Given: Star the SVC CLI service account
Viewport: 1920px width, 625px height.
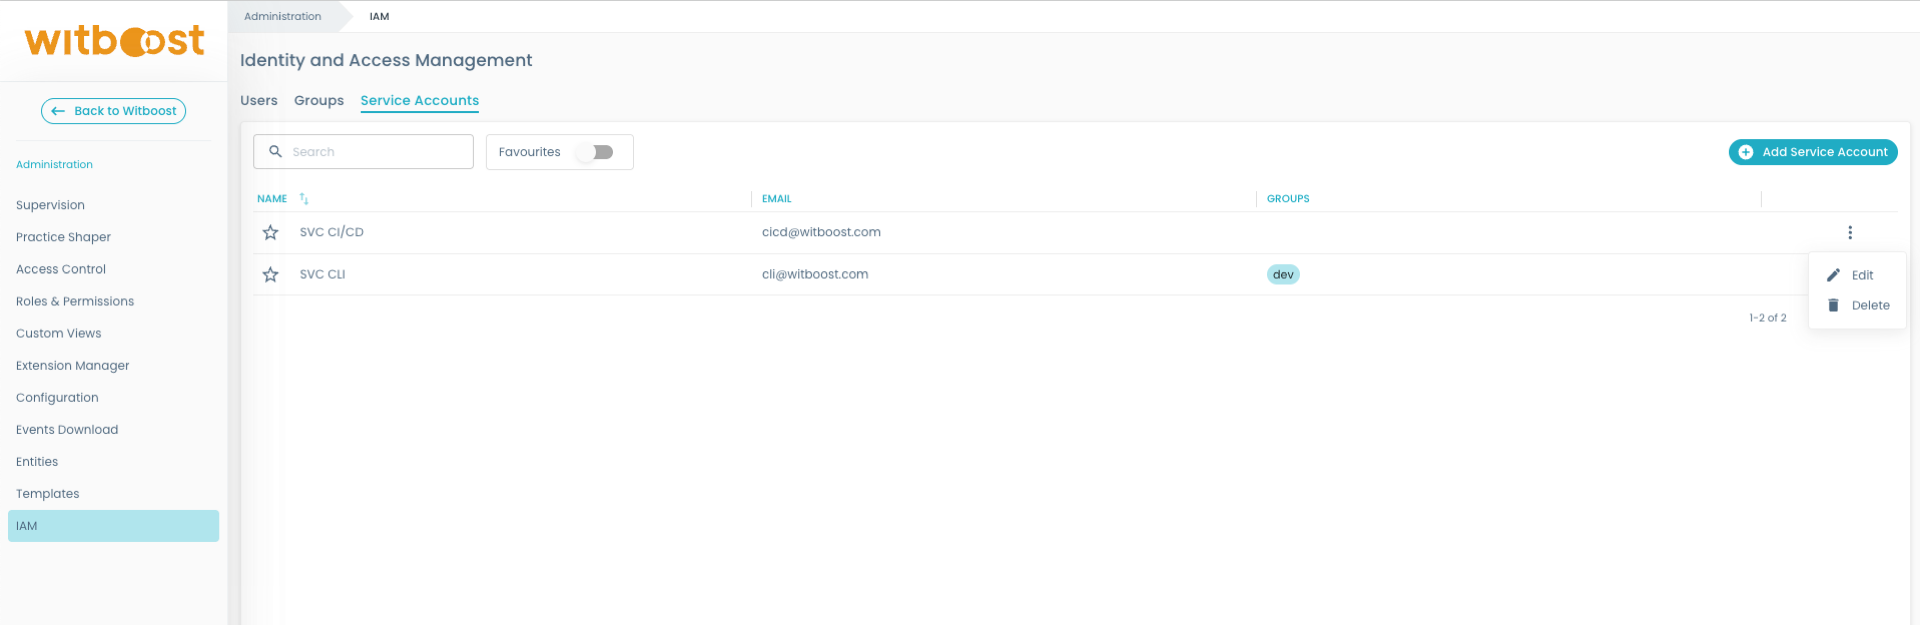Looking at the screenshot, I should click(x=270, y=275).
